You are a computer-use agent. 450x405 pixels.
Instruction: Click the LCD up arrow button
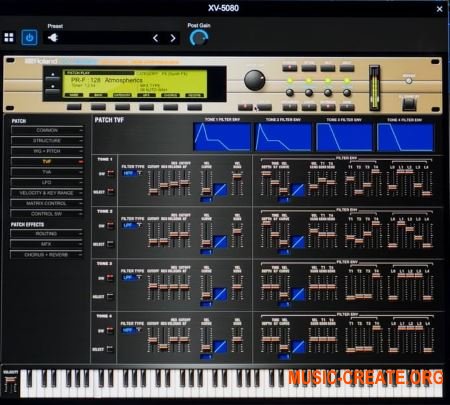pyautogui.click(x=53, y=76)
